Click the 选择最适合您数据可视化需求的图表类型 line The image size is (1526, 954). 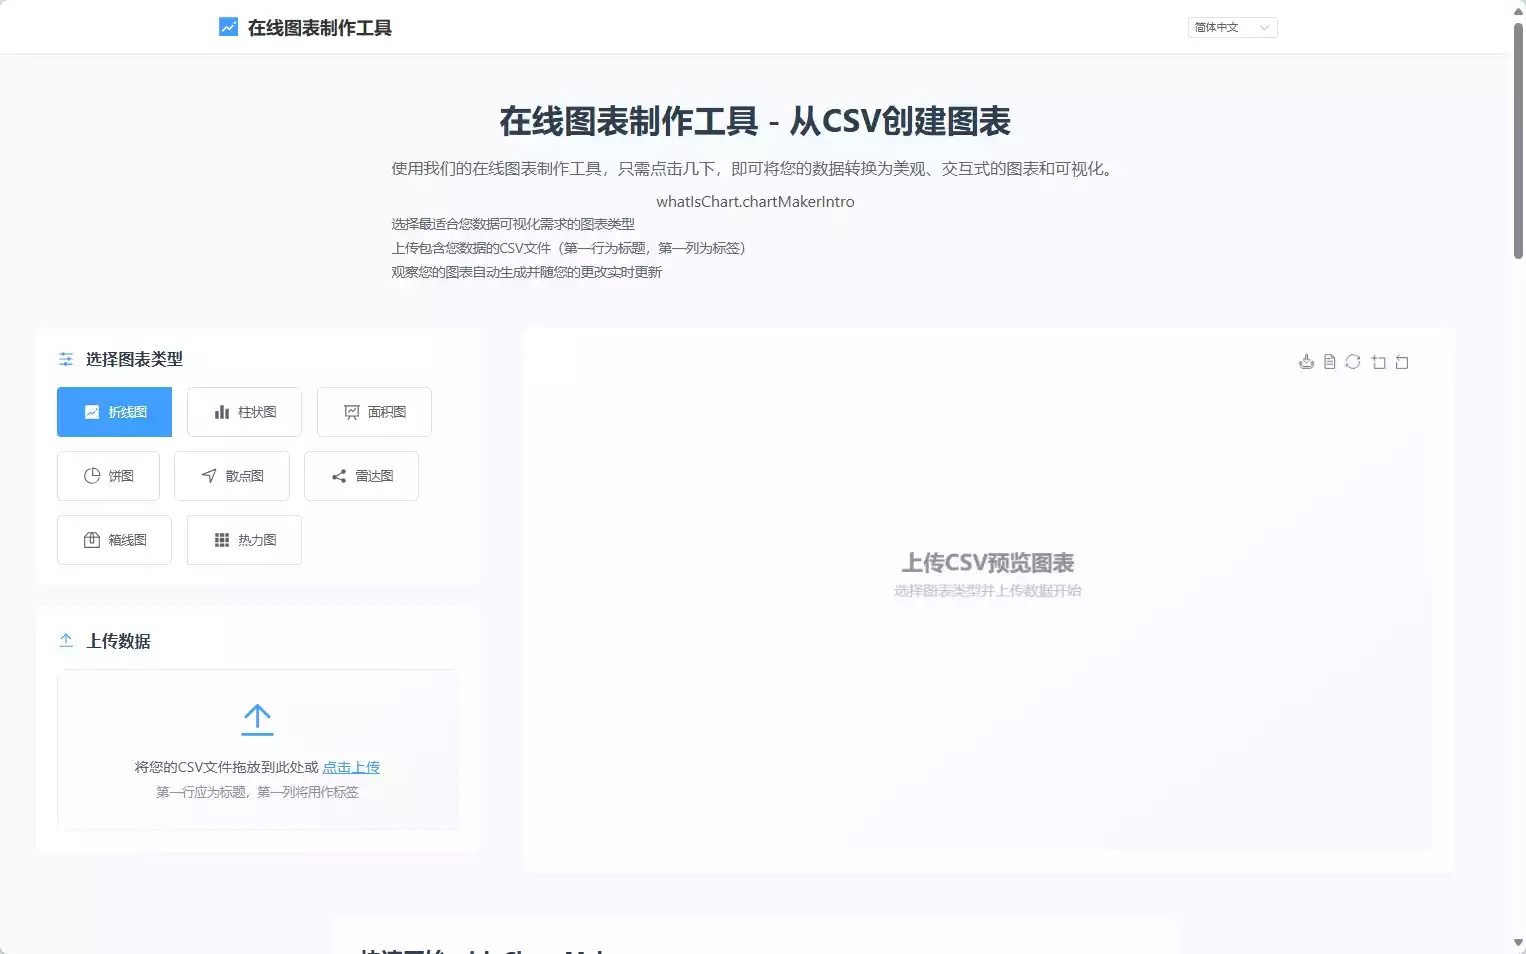tap(513, 224)
